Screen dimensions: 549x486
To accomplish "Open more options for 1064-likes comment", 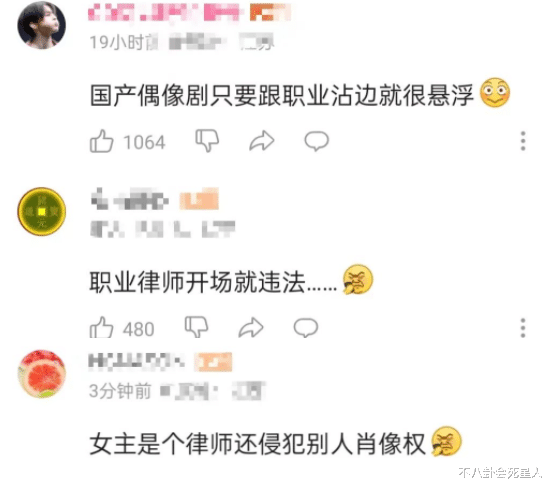I will (x=523, y=141).
